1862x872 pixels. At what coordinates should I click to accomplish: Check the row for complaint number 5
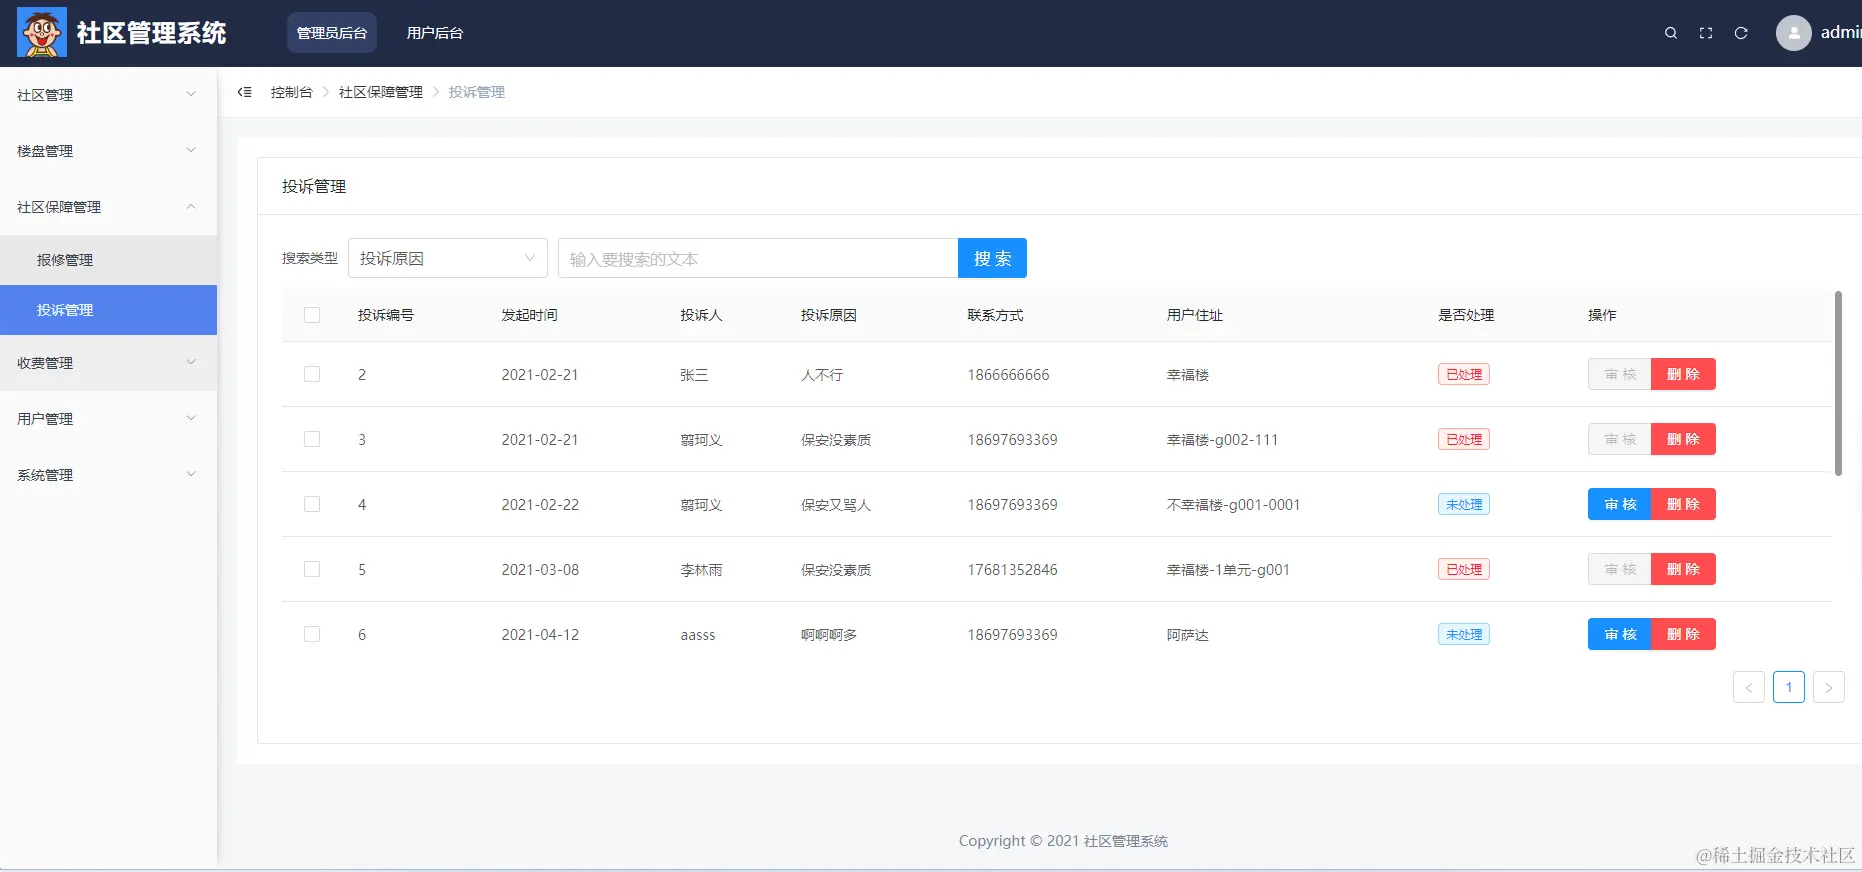click(312, 569)
